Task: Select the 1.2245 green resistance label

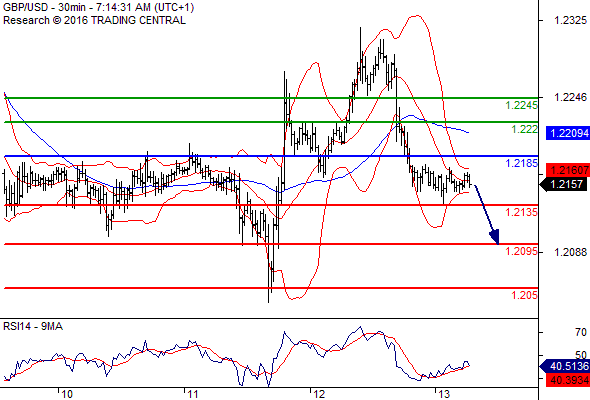Action: click(522, 105)
